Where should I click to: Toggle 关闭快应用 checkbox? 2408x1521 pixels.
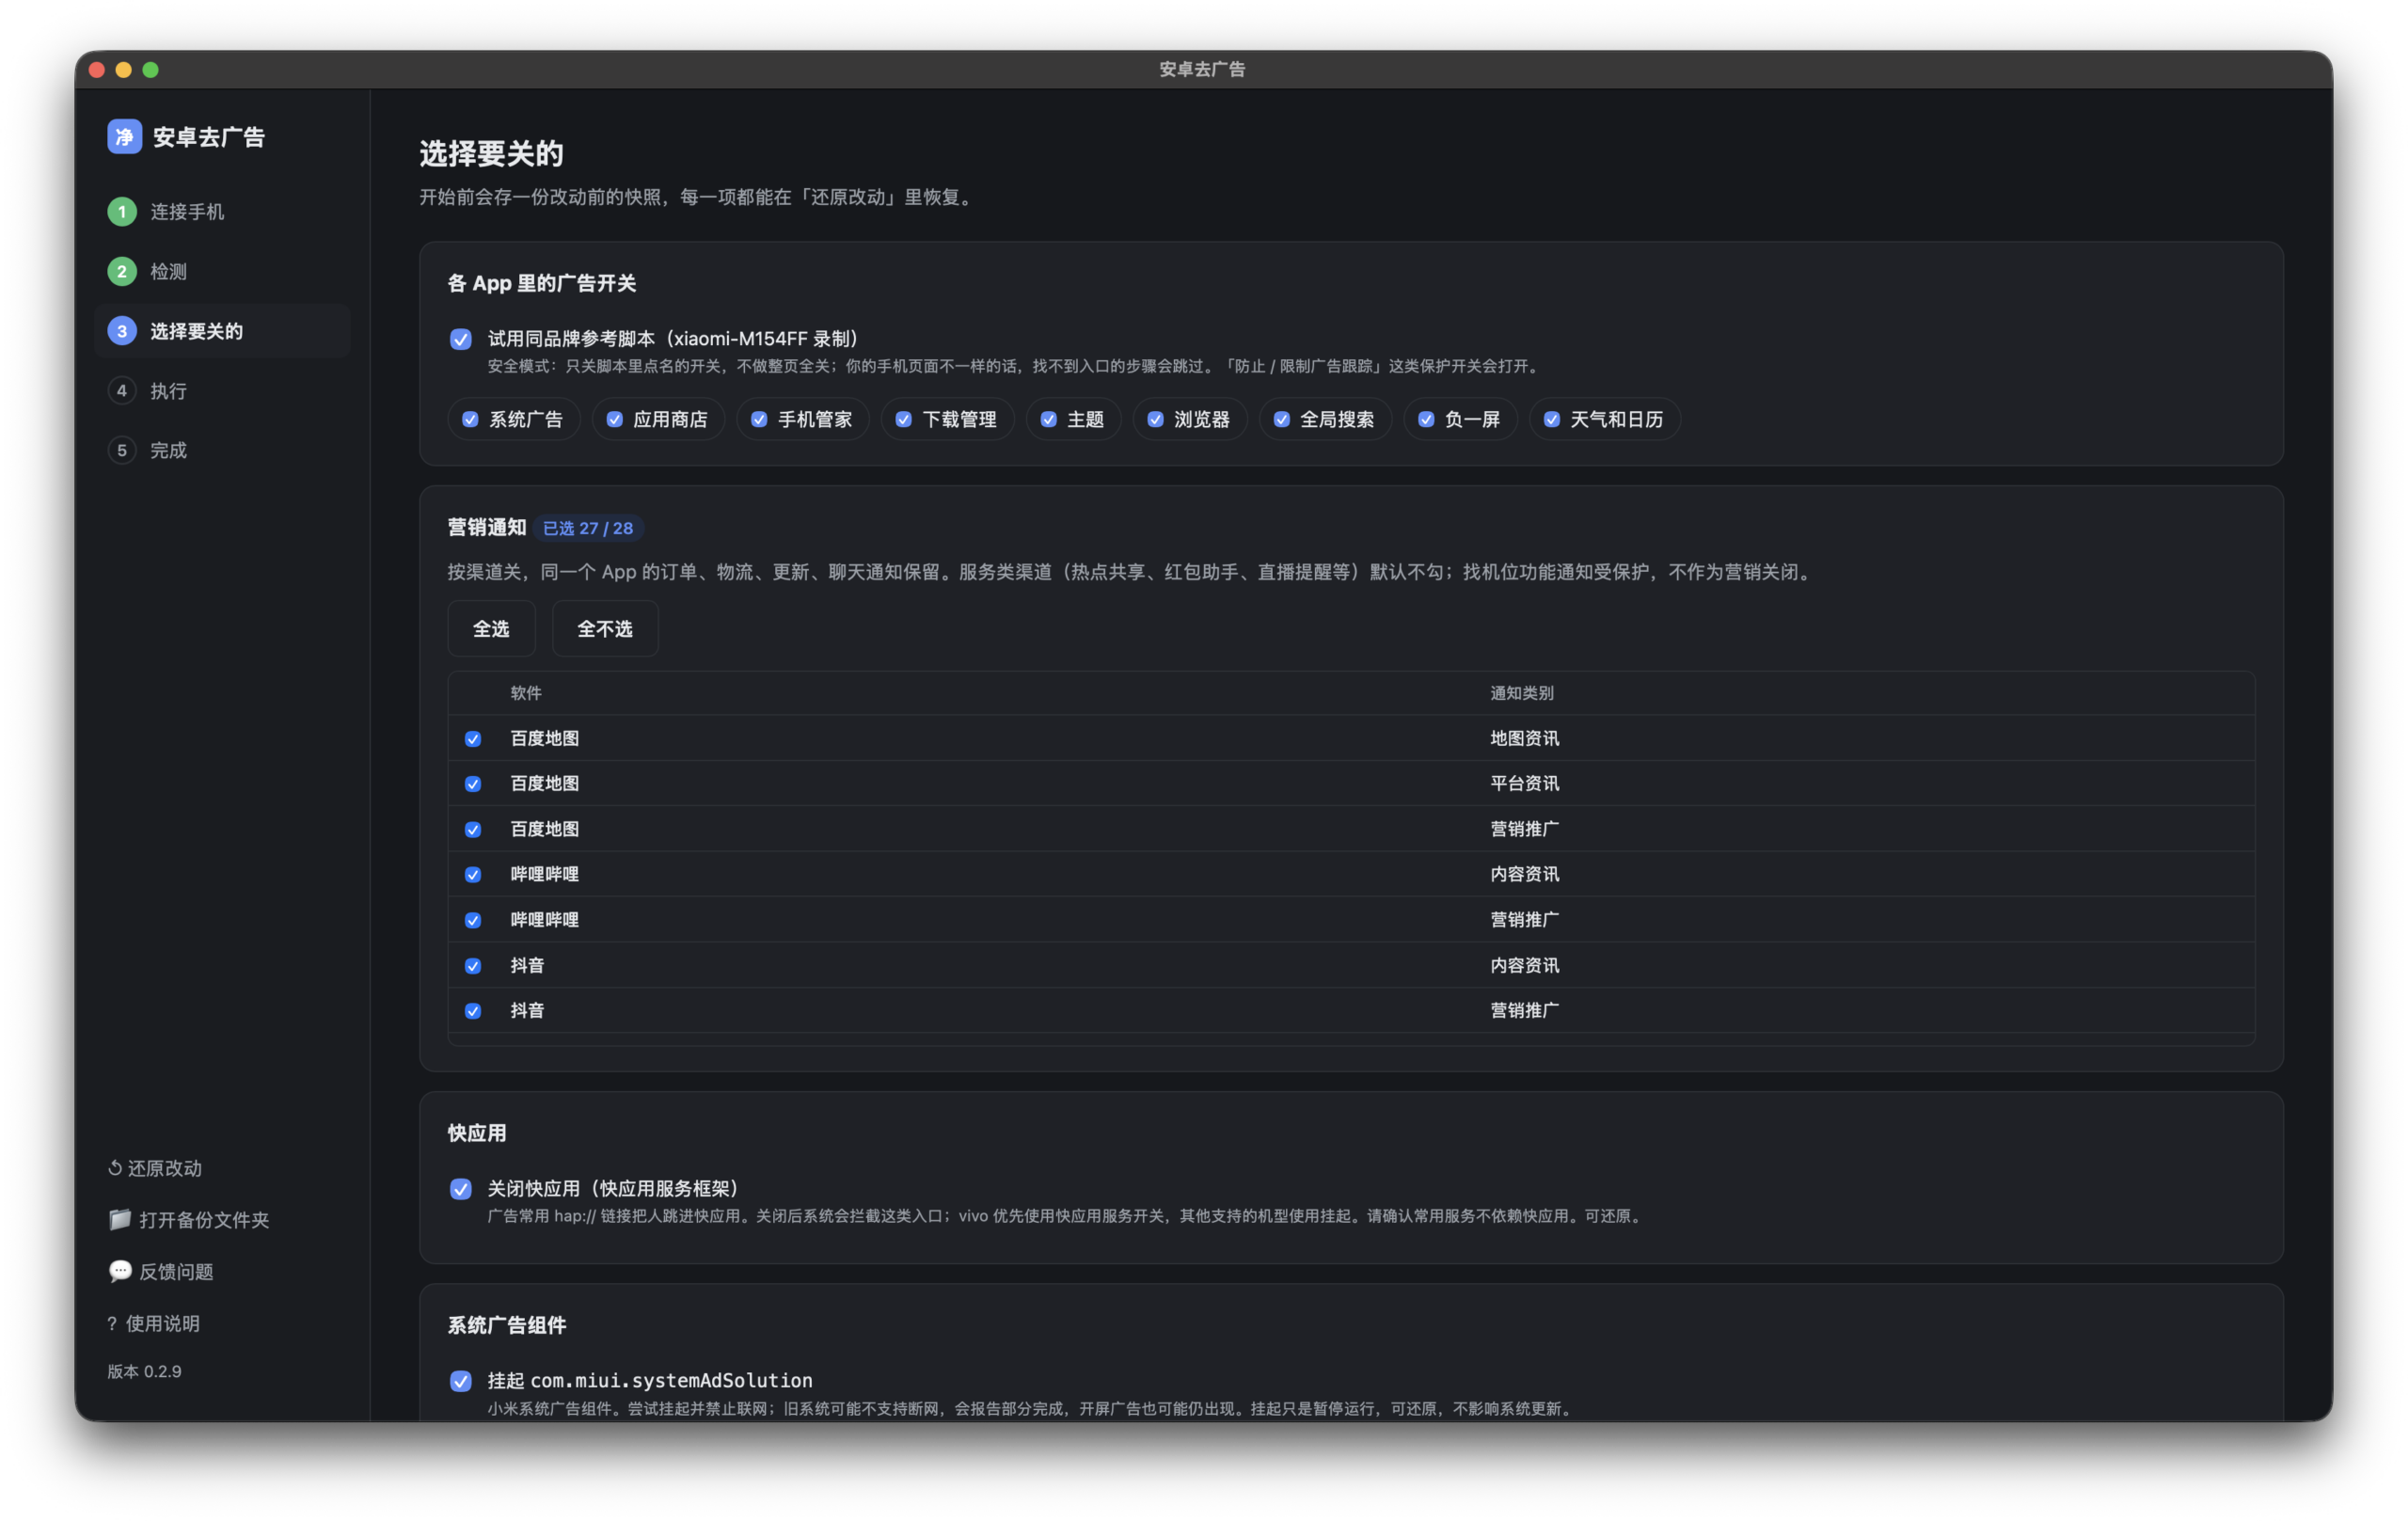click(x=461, y=1189)
